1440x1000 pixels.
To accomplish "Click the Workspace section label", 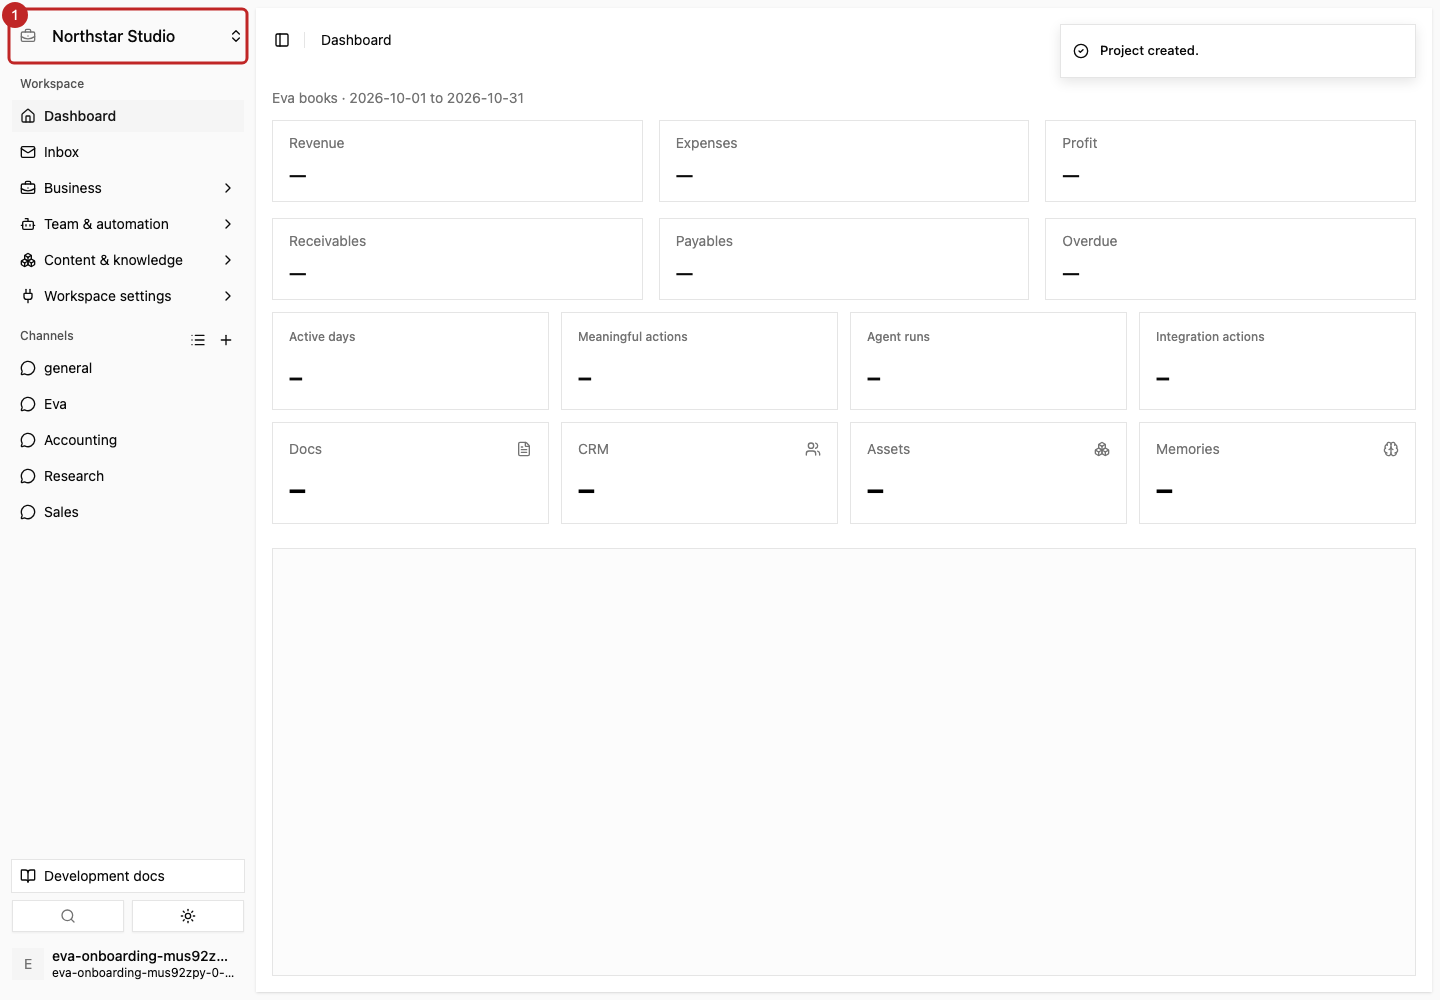I will point(52,84).
